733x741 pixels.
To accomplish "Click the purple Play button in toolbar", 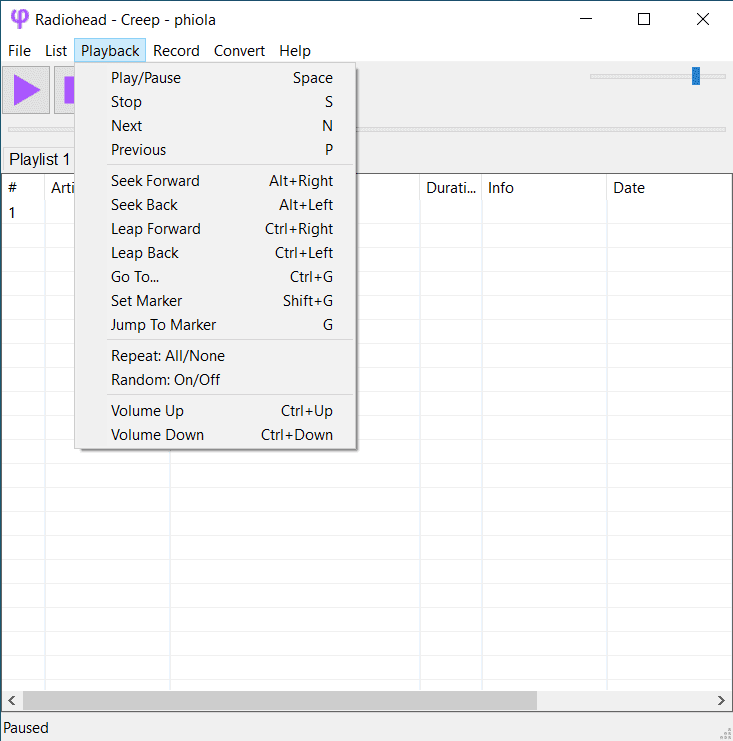I will (x=26, y=90).
